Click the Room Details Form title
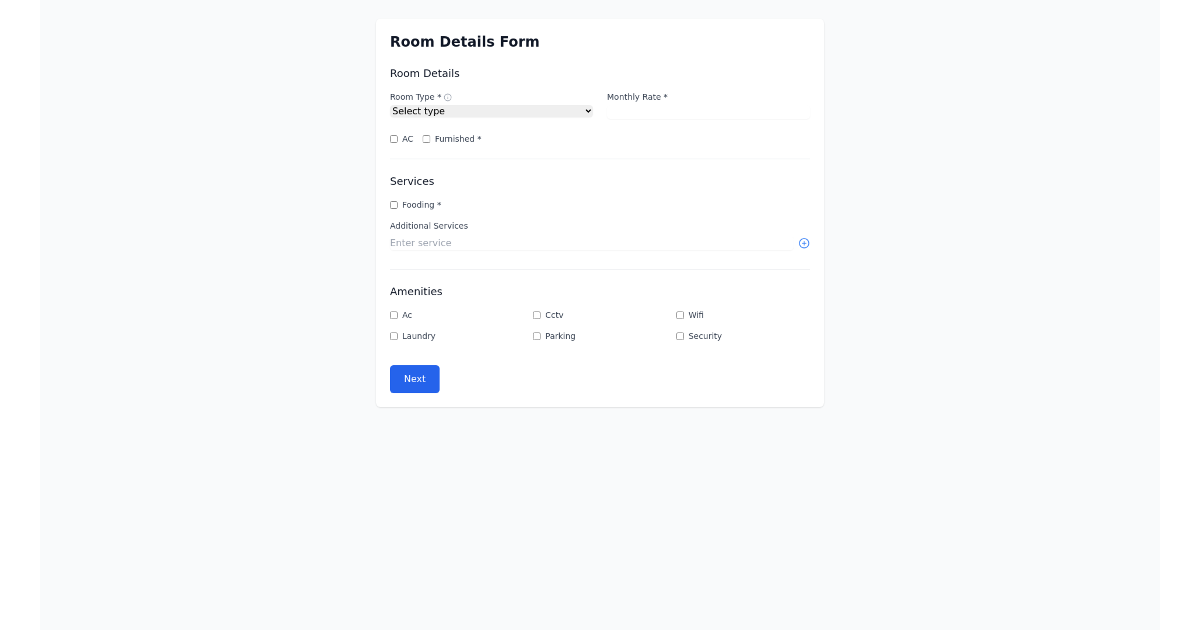The height and width of the screenshot is (630, 1200). [x=464, y=41]
